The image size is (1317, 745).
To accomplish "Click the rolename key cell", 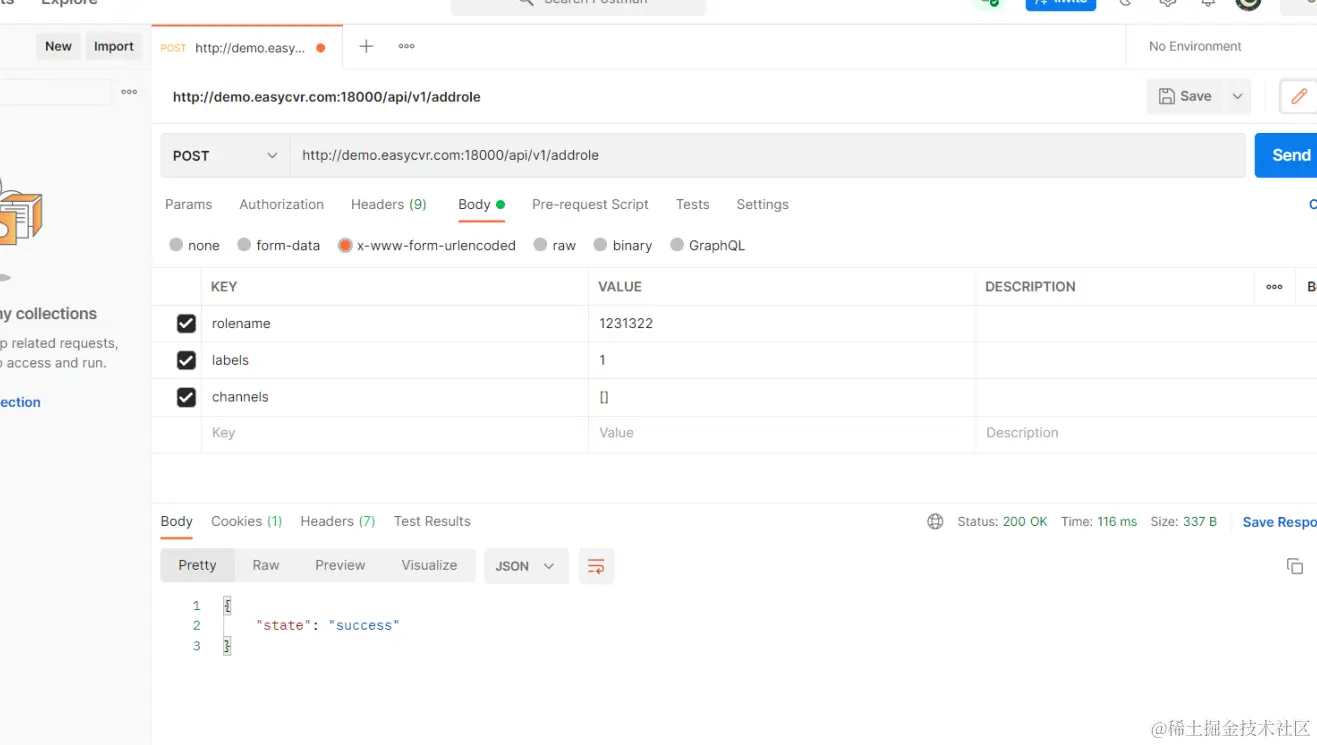I will [395, 324].
